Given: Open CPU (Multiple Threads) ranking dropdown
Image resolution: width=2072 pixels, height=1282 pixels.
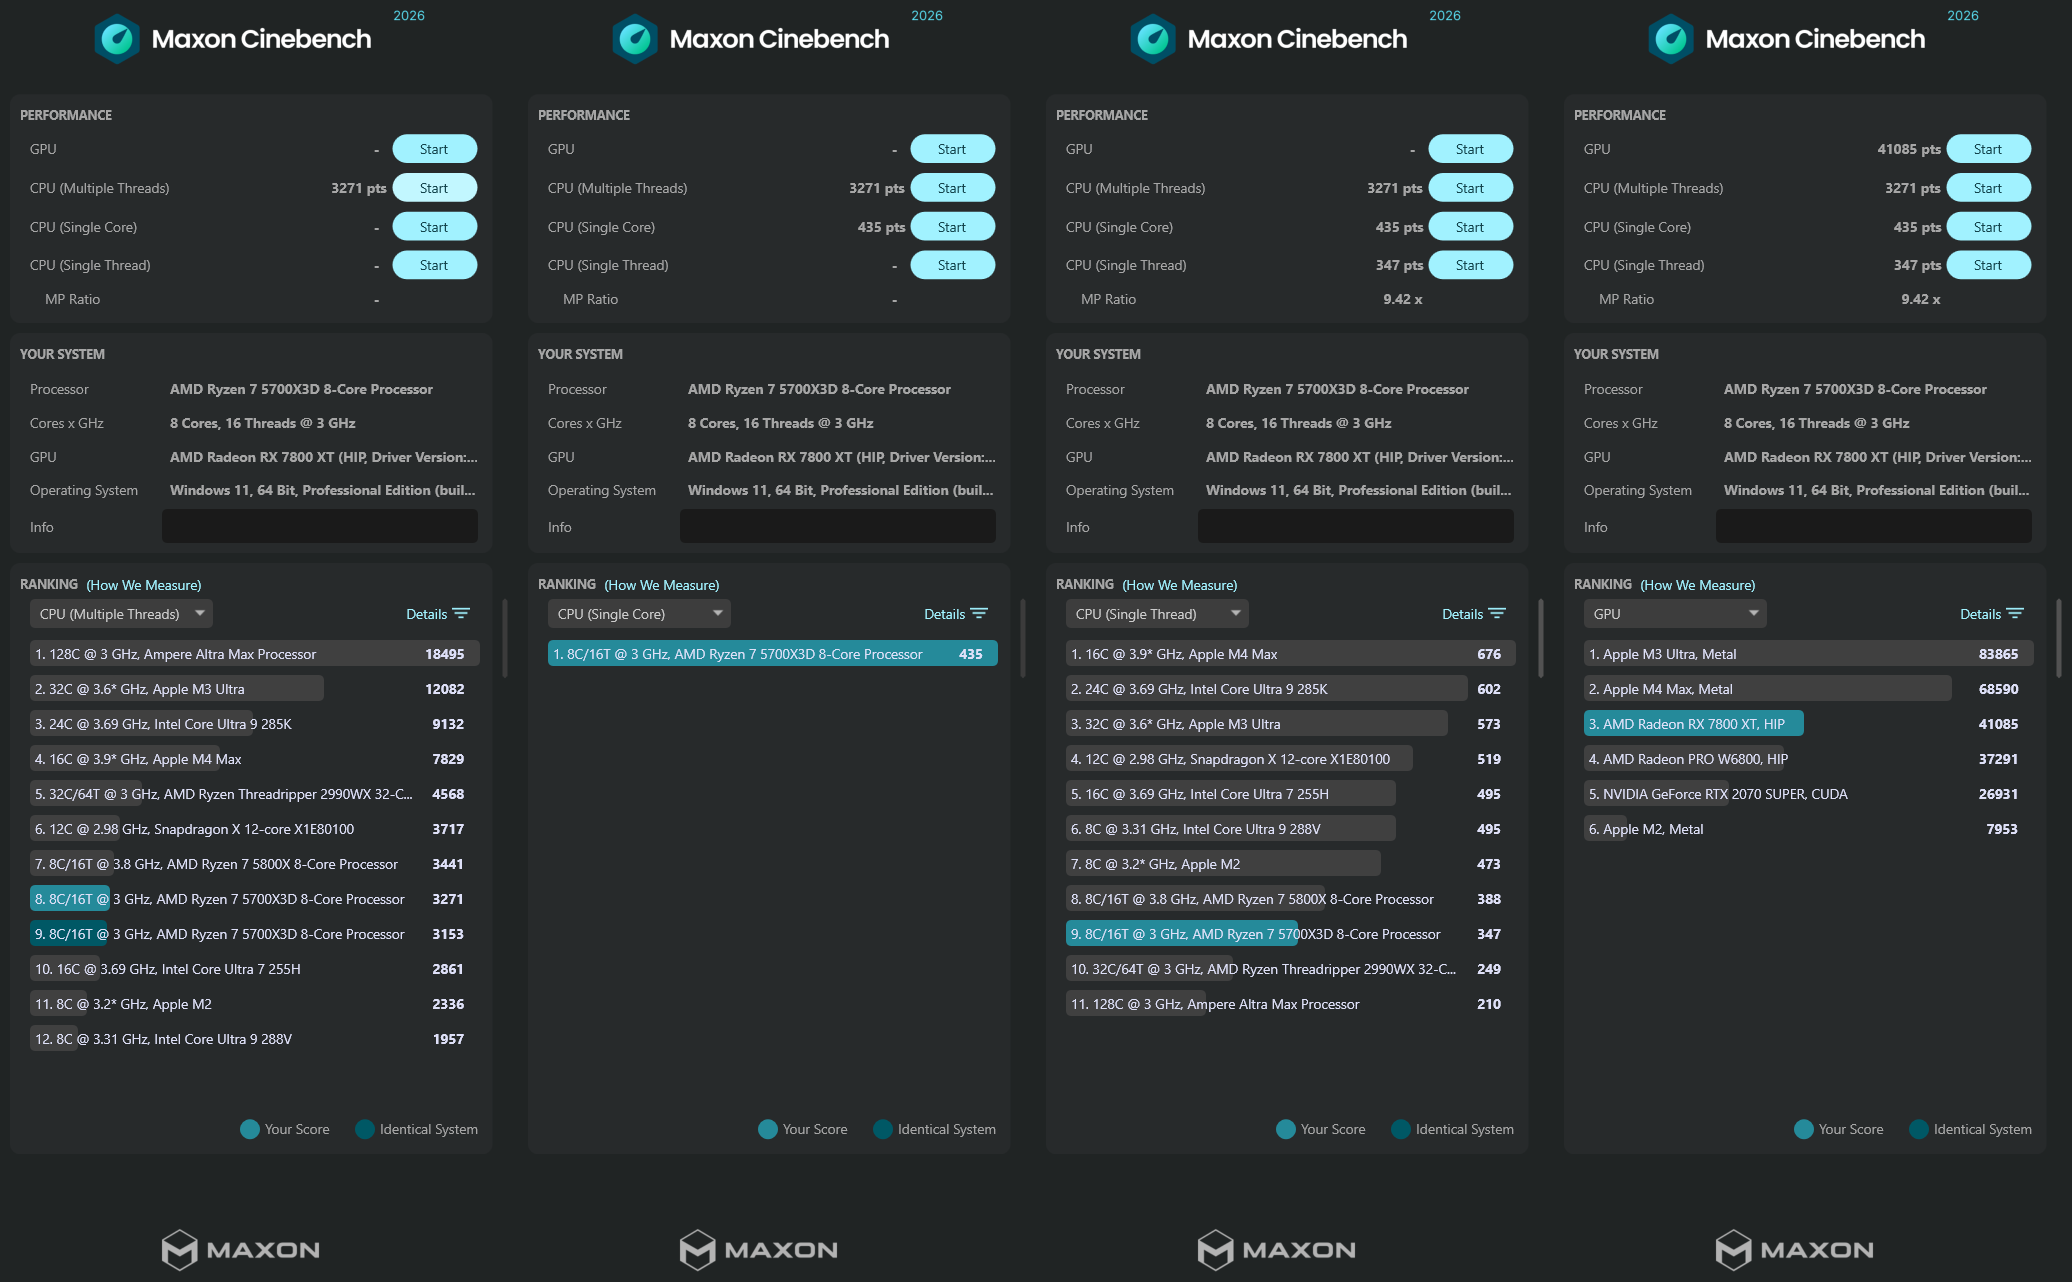Looking at the screenshot, I should [121, 614].
